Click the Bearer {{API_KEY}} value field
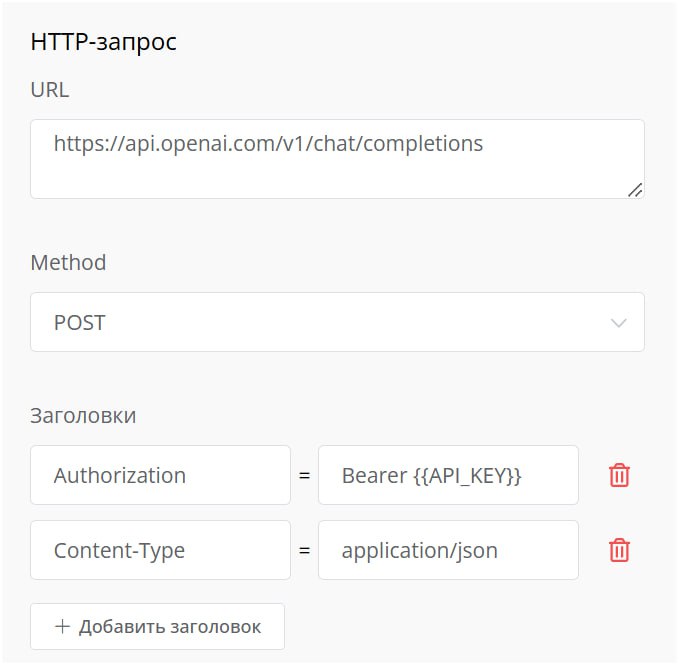This screenshot has width=680, height=665. (447, 475)
